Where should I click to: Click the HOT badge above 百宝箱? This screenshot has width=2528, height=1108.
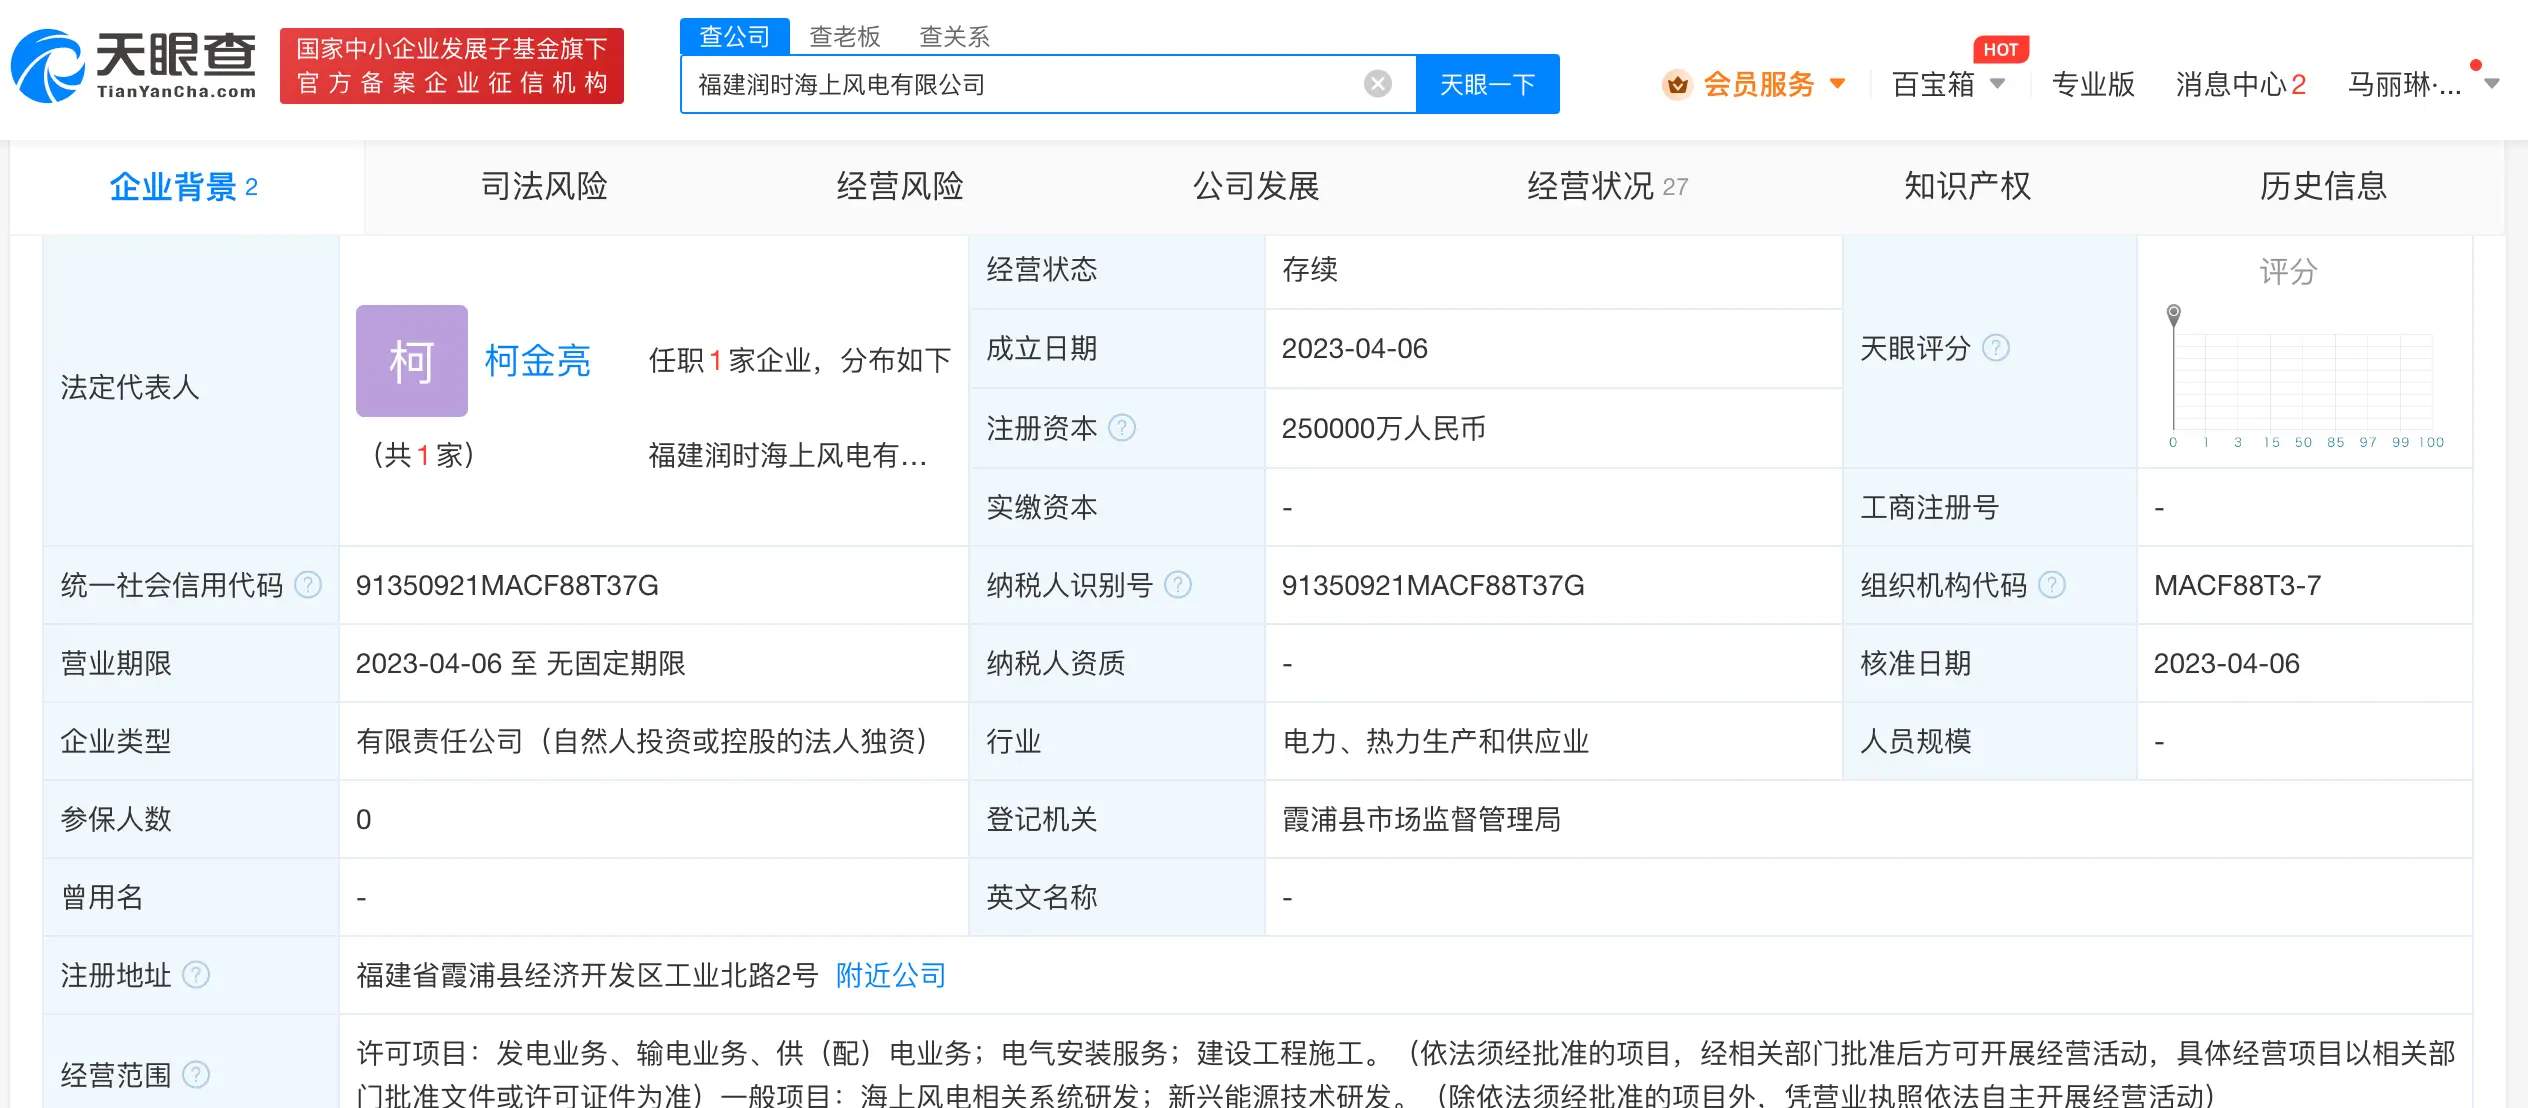pyautogui.click(x=2001, y=49)
